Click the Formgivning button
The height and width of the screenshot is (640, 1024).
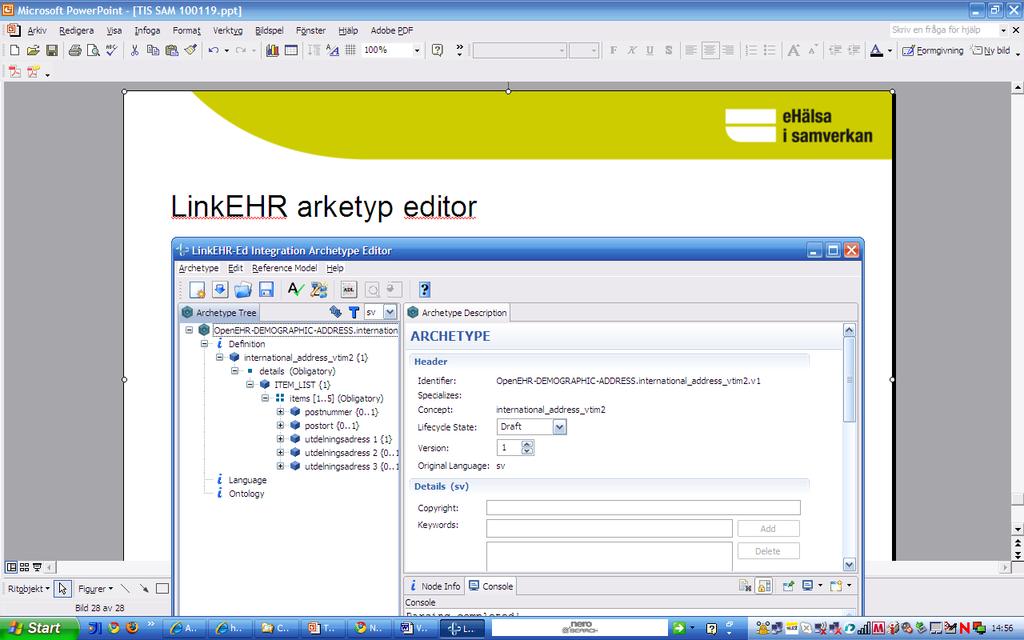[x=933, y=50]
